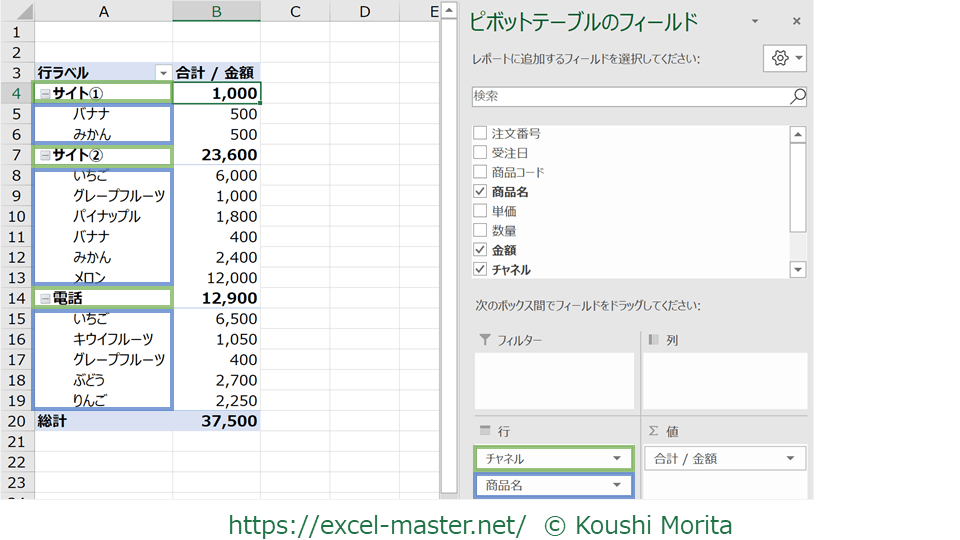This screenshot has width=960, height=540.
Task: Open the 合計 / 金額 value field dropdown
Action: coord(790,459)
